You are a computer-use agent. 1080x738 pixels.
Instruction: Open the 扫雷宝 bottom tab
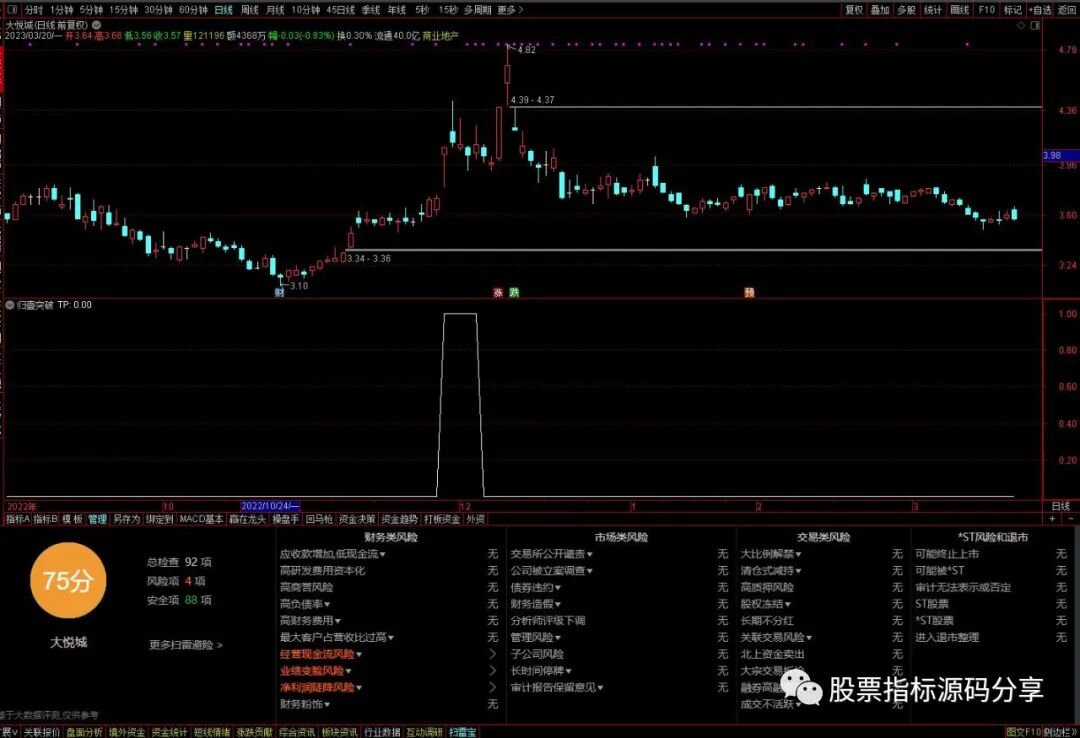pos(462,732)
